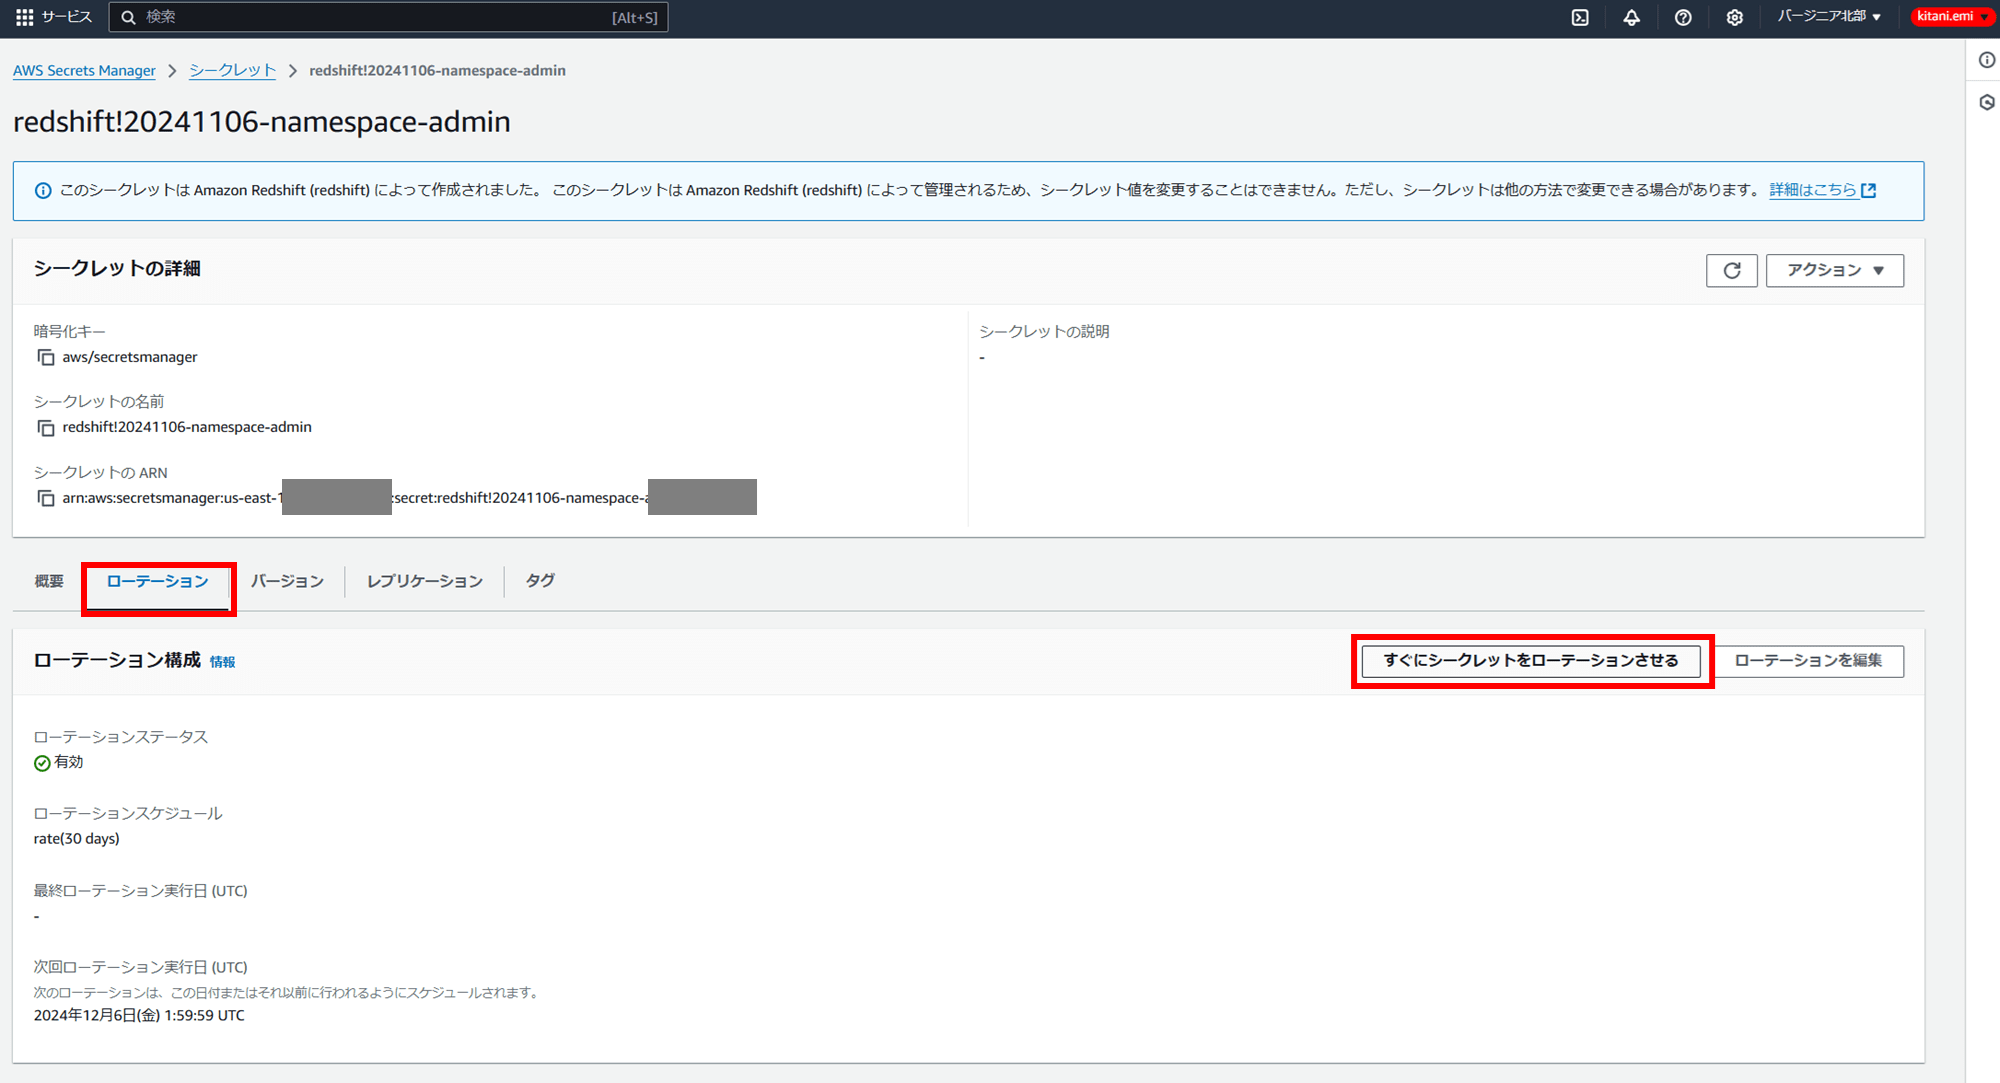
Task: Open the help question mark icon
Action: coord(1683,17)
